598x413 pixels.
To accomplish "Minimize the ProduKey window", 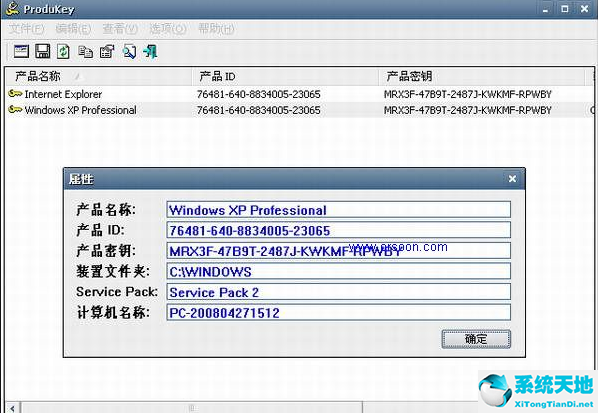I will coord(545,9).
